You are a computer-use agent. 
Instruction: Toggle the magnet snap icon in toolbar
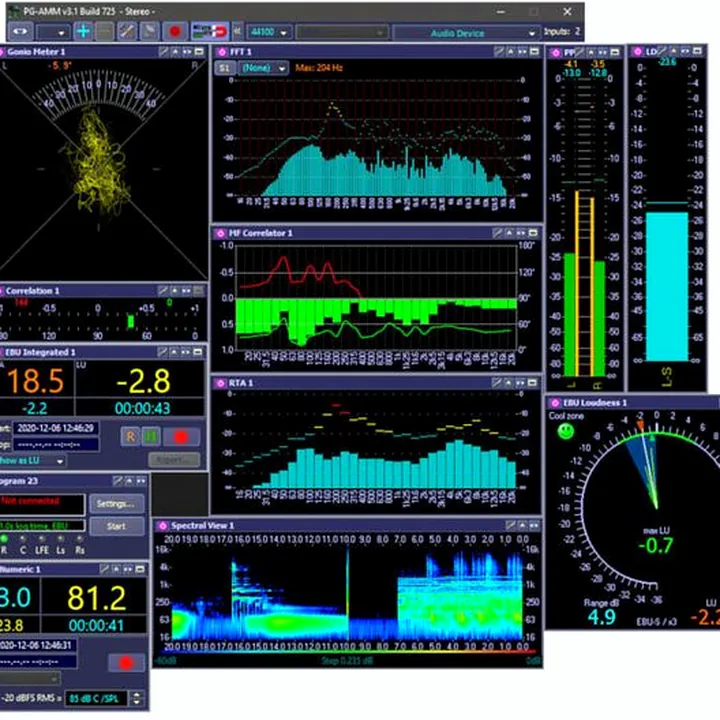pyautogui.click(x=209, y=32)
